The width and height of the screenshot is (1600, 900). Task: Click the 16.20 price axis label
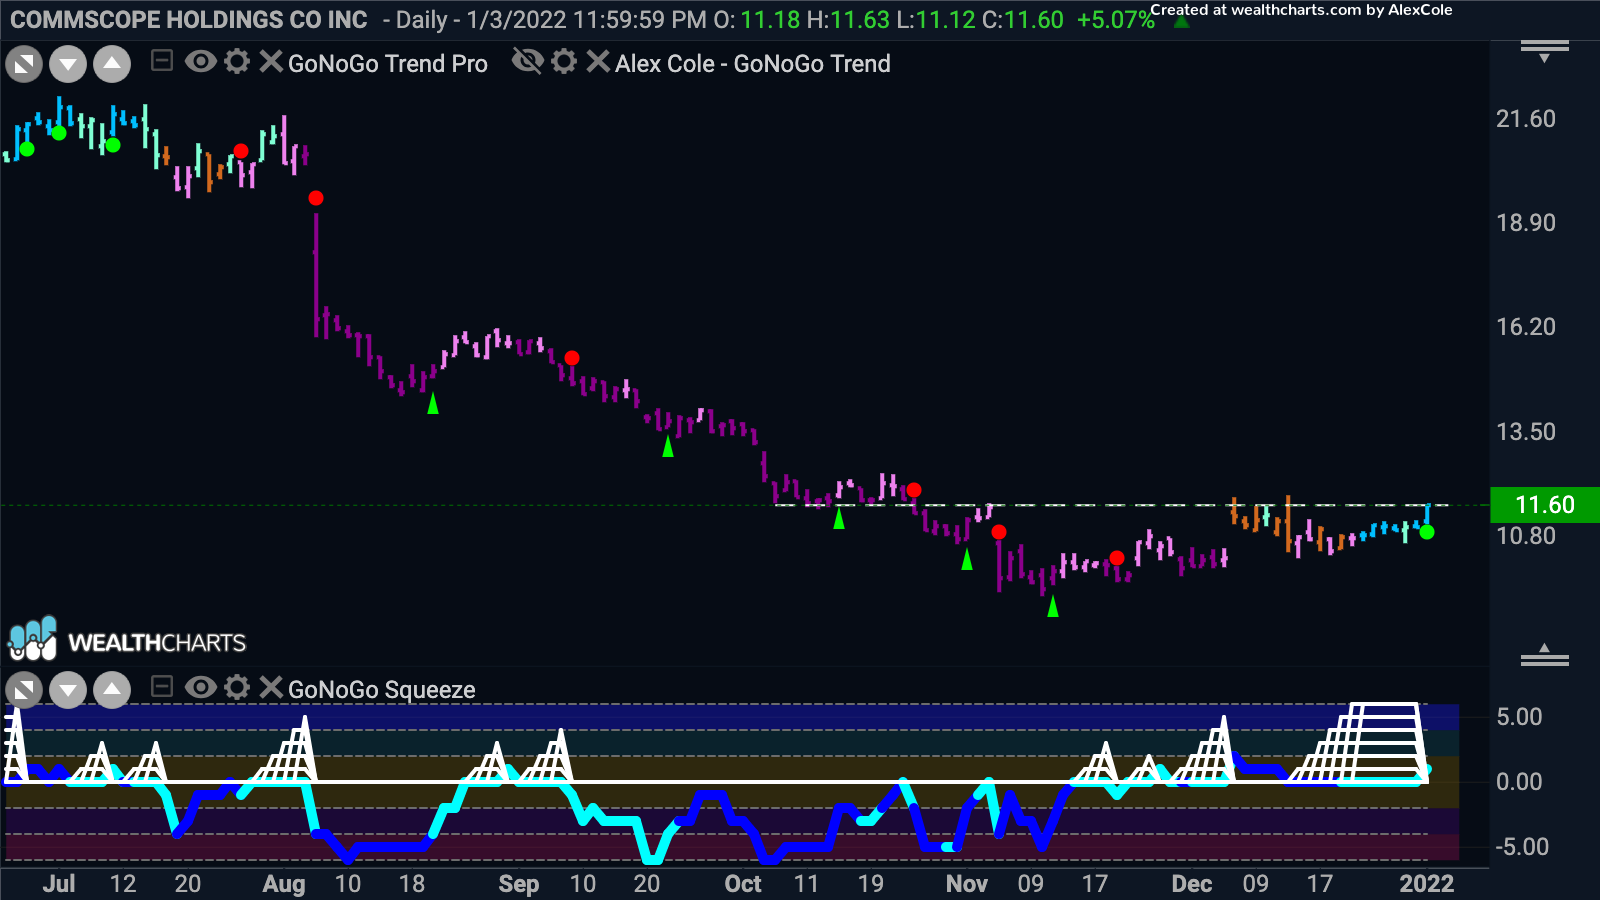(1525, 327)
